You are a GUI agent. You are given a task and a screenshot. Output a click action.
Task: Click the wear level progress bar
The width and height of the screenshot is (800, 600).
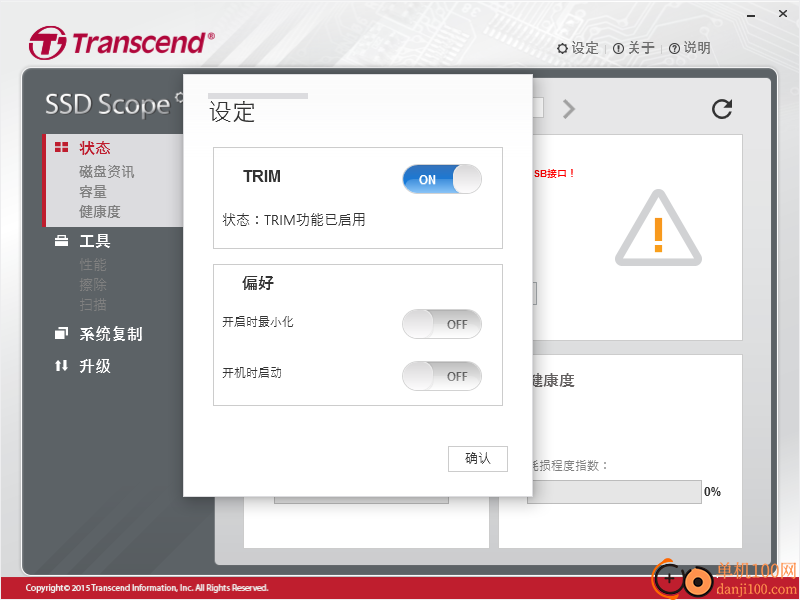click(614, 492)
